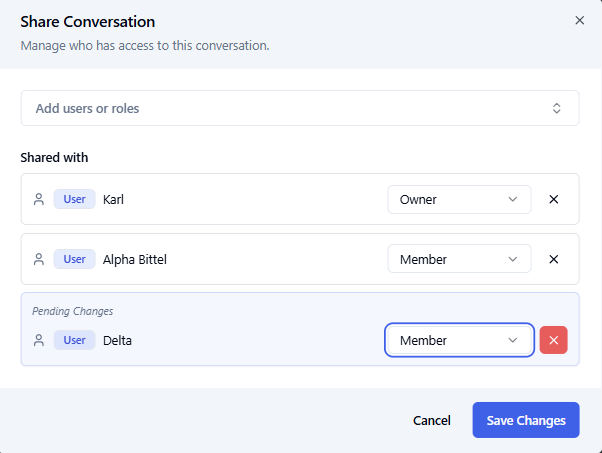The height and width of the screenshot is (453, 602).
Task: Remove Alpha Bittel with the X icon
Action: [x=554, y=259]
